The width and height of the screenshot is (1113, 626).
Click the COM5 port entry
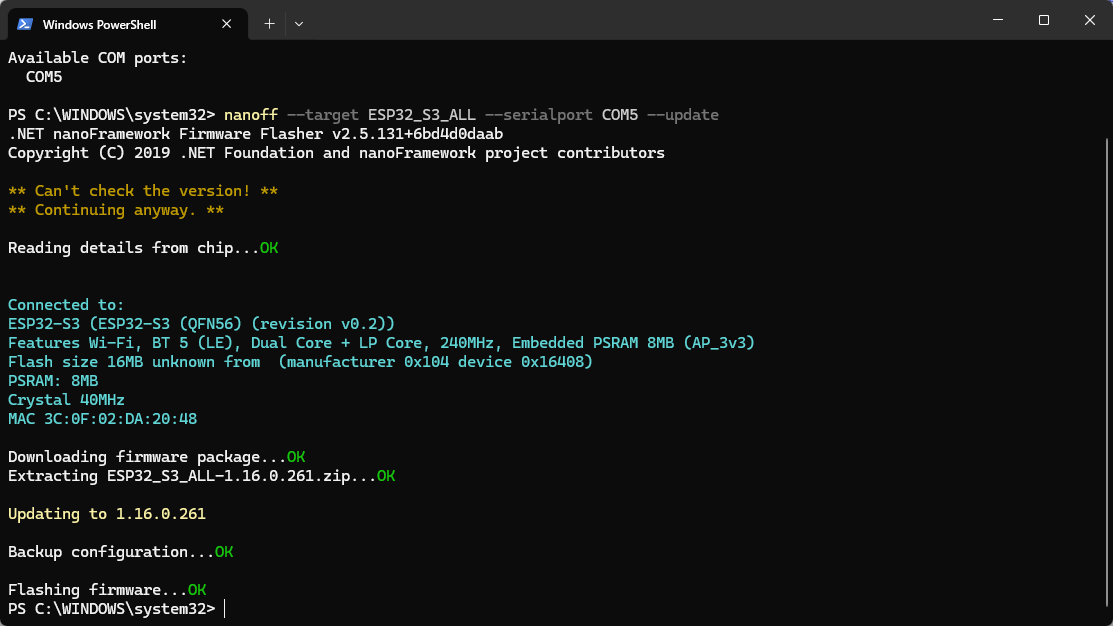point(44,77)
